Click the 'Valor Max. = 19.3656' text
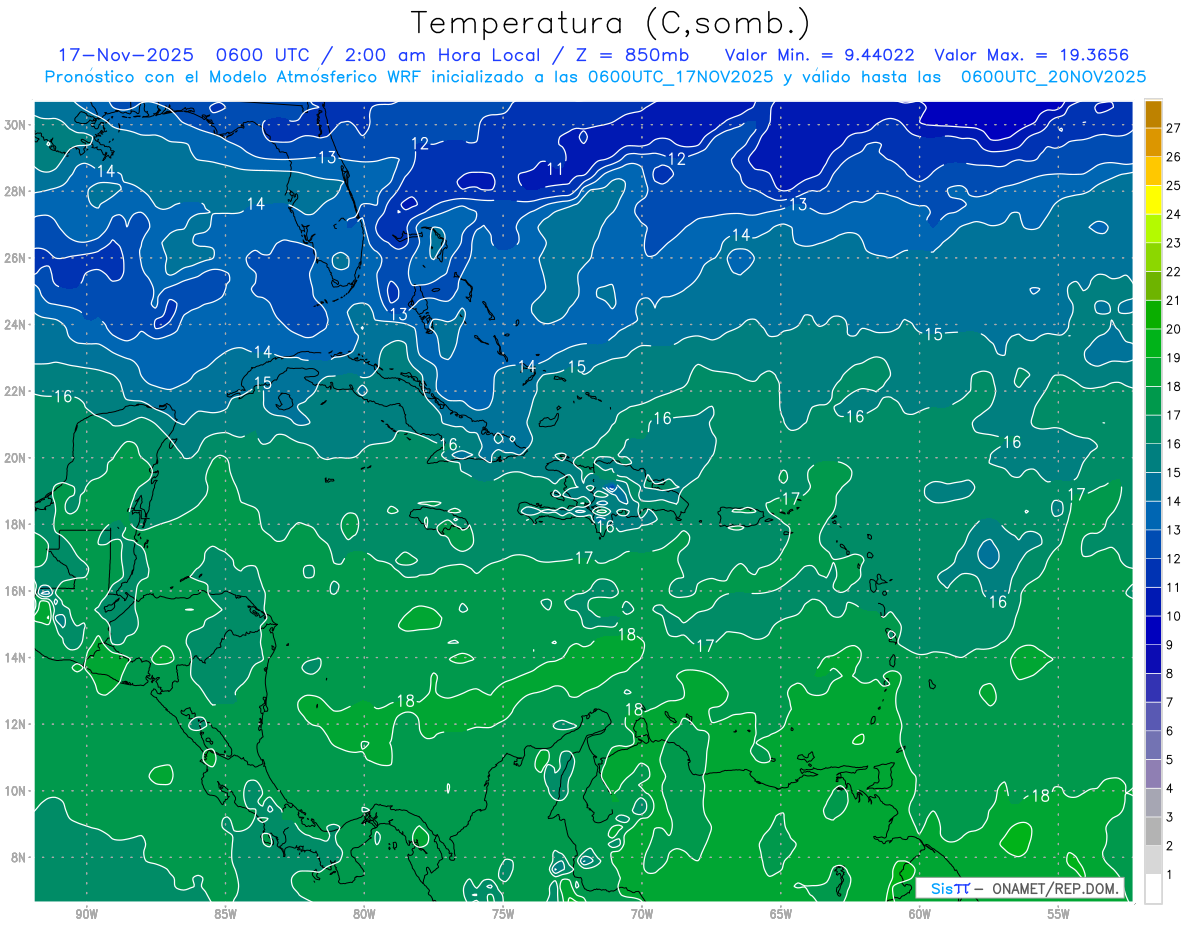Image resolution: width=1200 pixels, height=927 pixels. pyautogui.click(x=1031, y=55)
